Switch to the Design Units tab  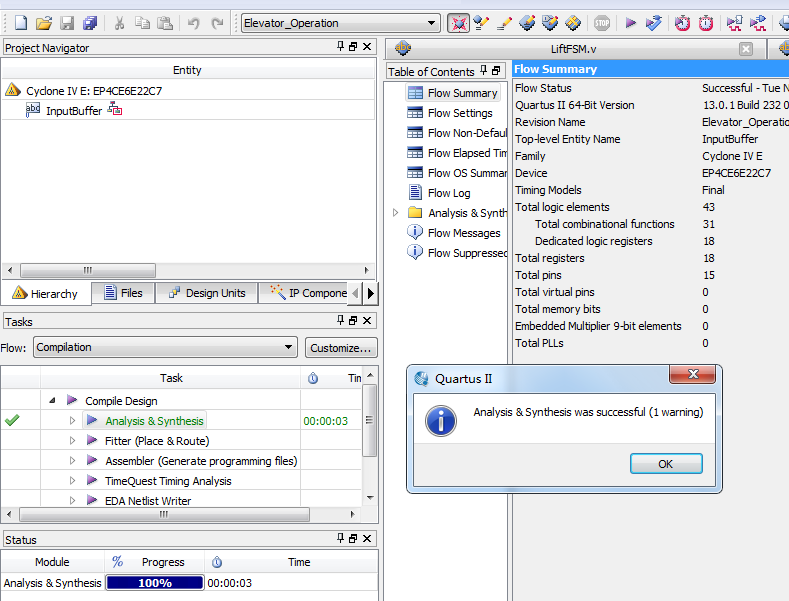(207, 293)
